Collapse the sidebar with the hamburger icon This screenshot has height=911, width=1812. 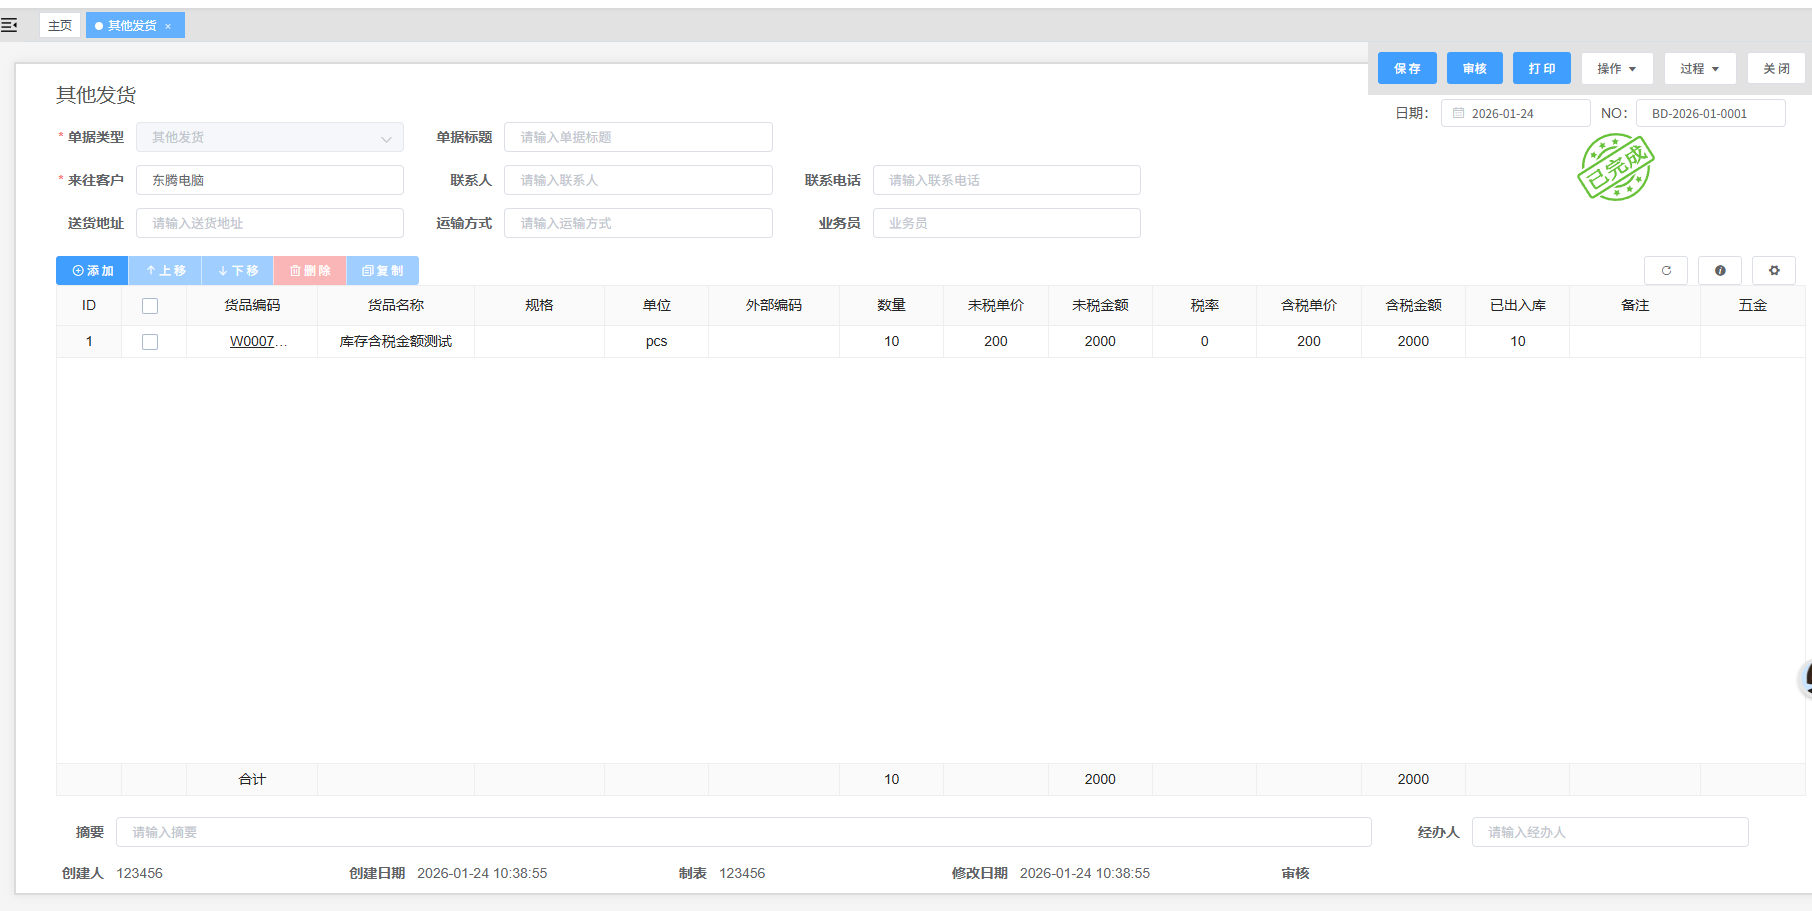coord(9,25)
